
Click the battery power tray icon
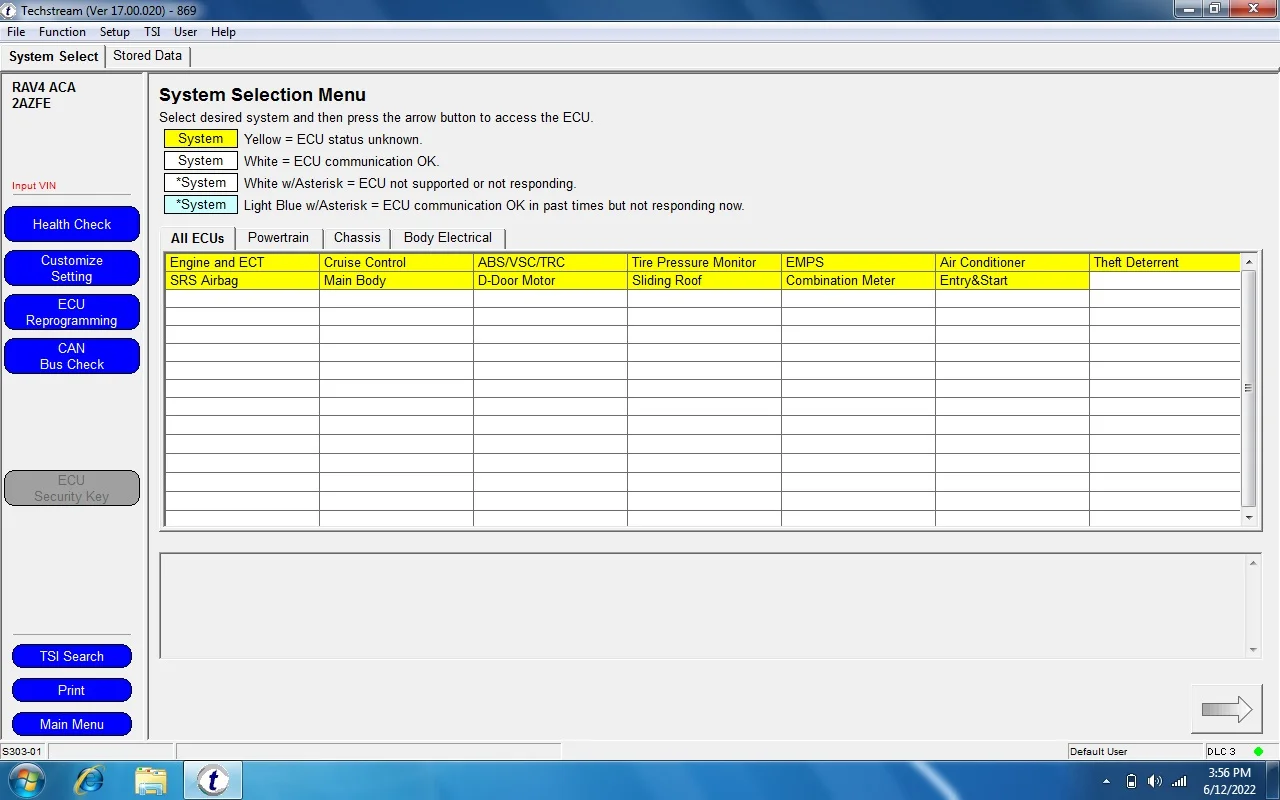[1131, 781]
